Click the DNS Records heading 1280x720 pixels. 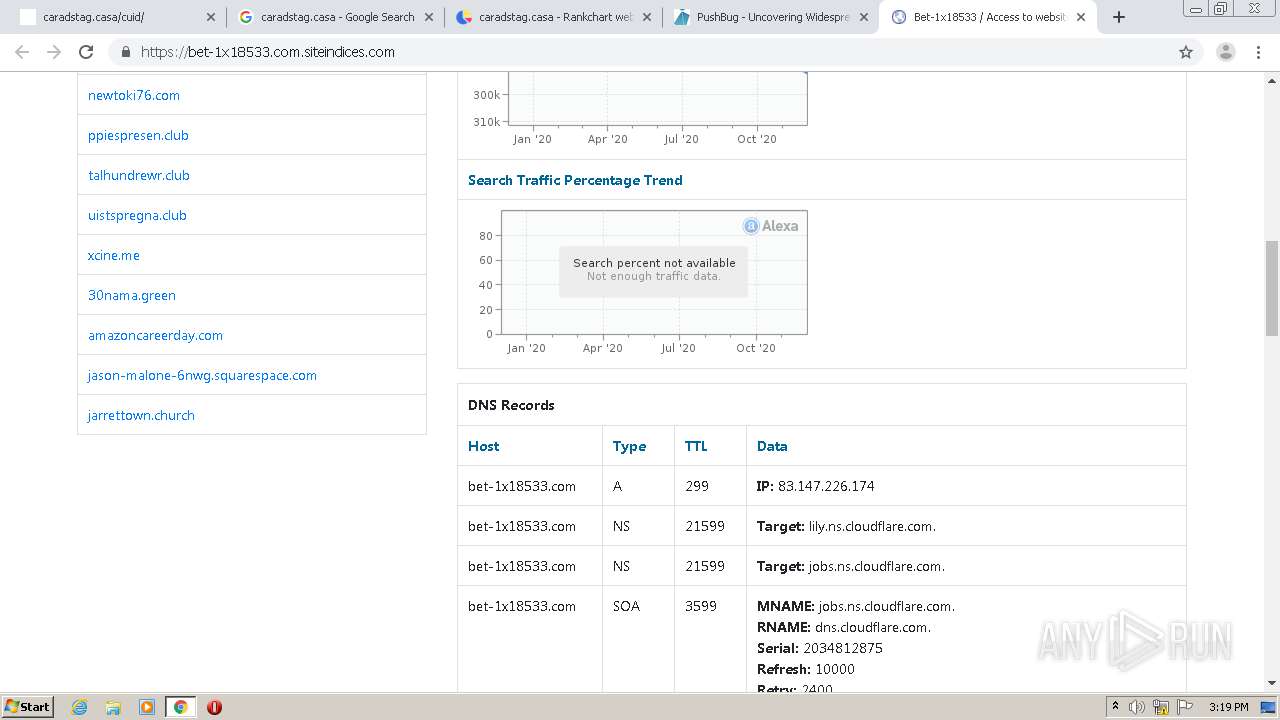(x=511, y=405)
